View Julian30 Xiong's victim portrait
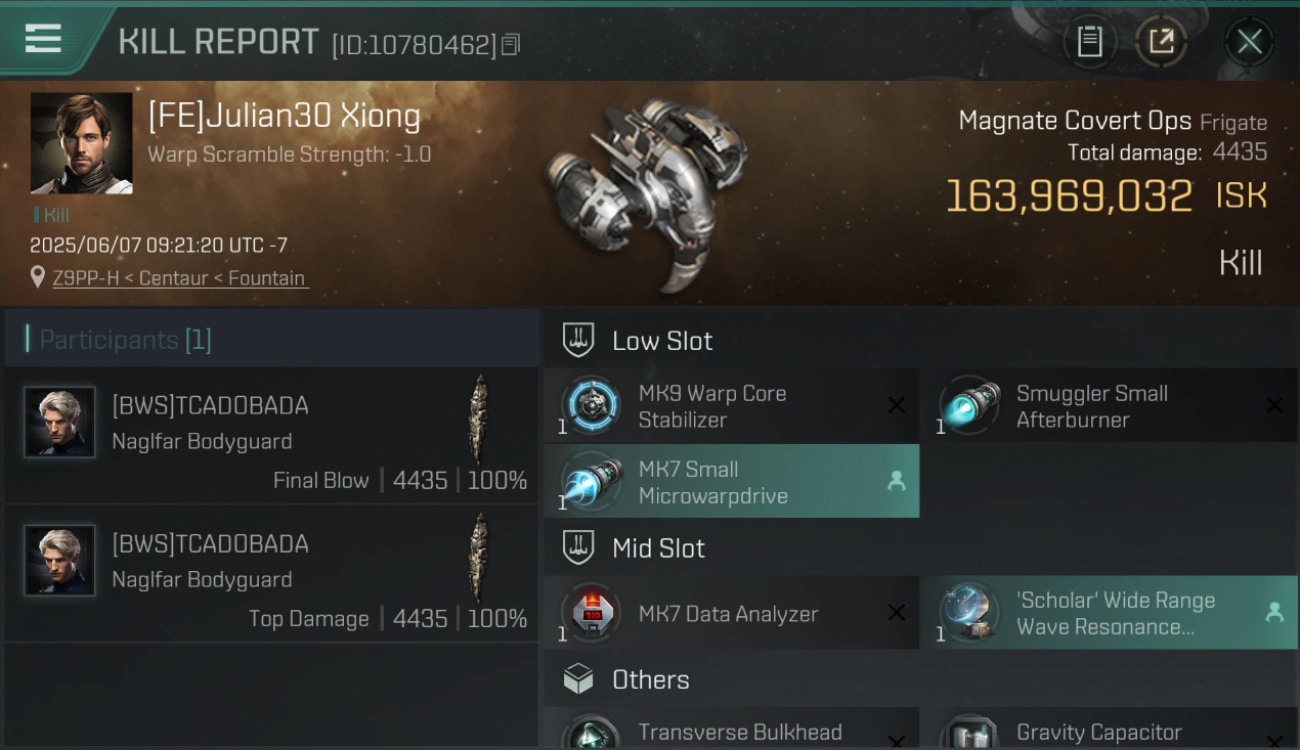The image size is (1300, 750). click(x=81, y=143)
